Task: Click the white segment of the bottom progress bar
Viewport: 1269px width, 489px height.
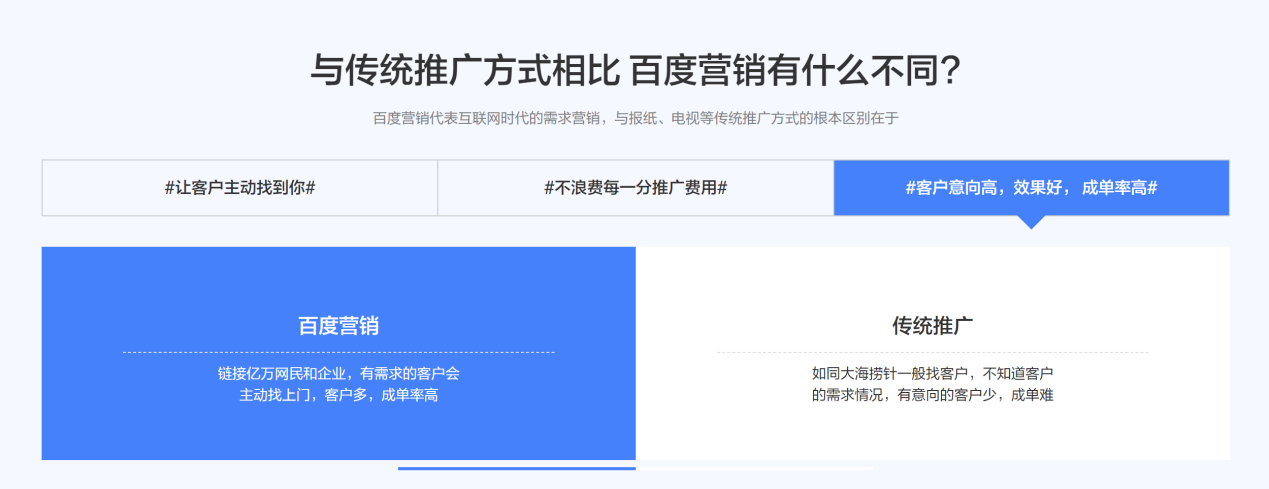Action: pyautogui.click(x=755, y=468)
